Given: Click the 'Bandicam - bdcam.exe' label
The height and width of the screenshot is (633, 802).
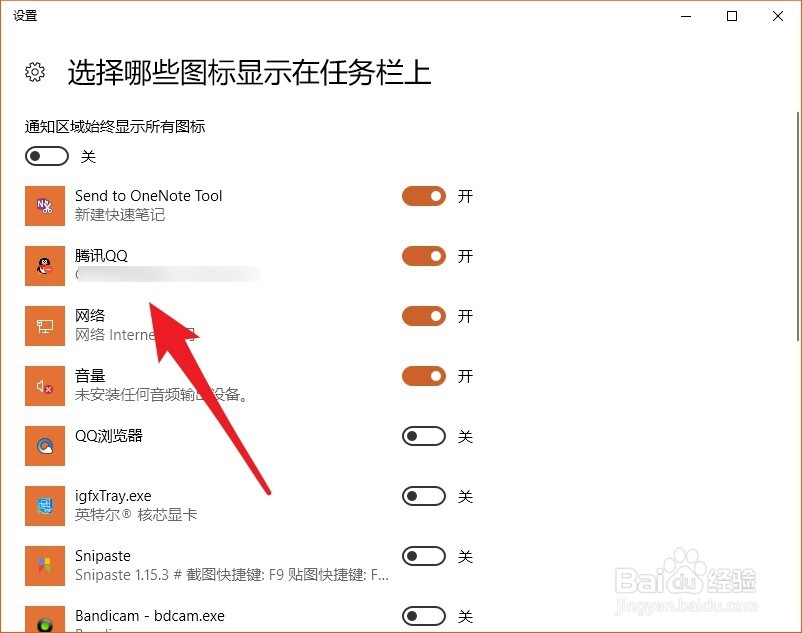Looking at the screenshot, I should (x=150, y=616).
